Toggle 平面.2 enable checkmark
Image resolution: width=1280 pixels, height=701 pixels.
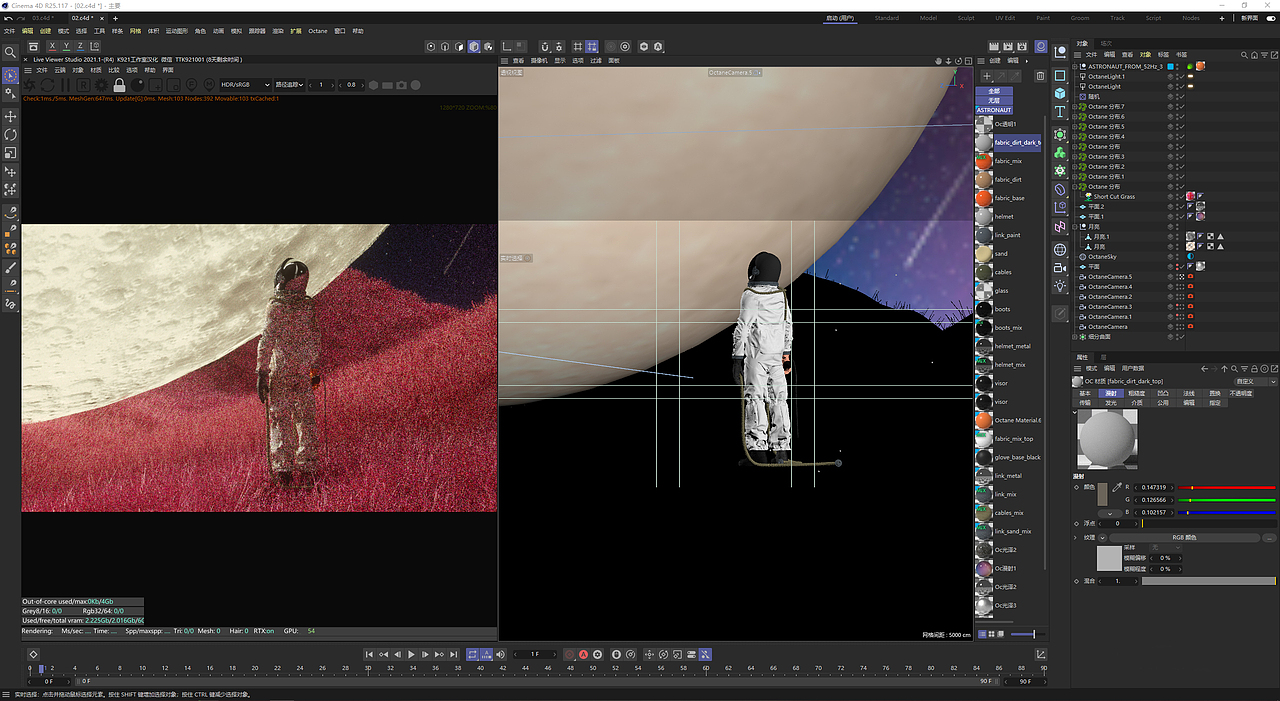coord(1181,207)
